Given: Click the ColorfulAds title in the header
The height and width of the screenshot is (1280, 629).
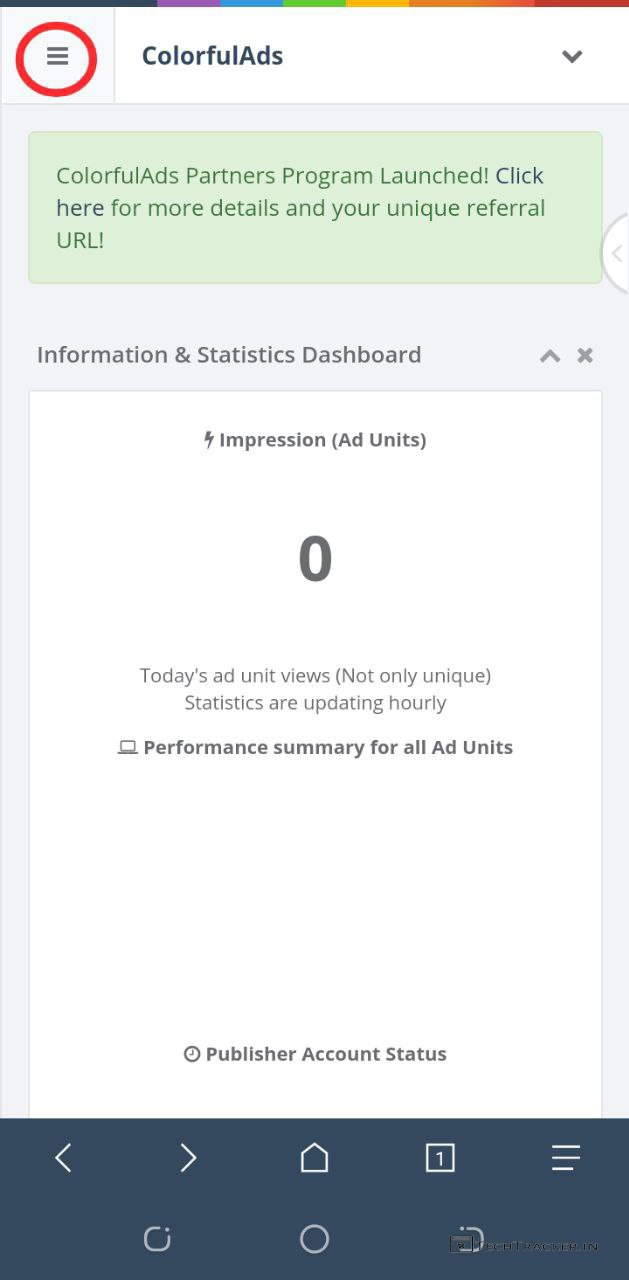Looking at the screenshot, I should [212, 56].
